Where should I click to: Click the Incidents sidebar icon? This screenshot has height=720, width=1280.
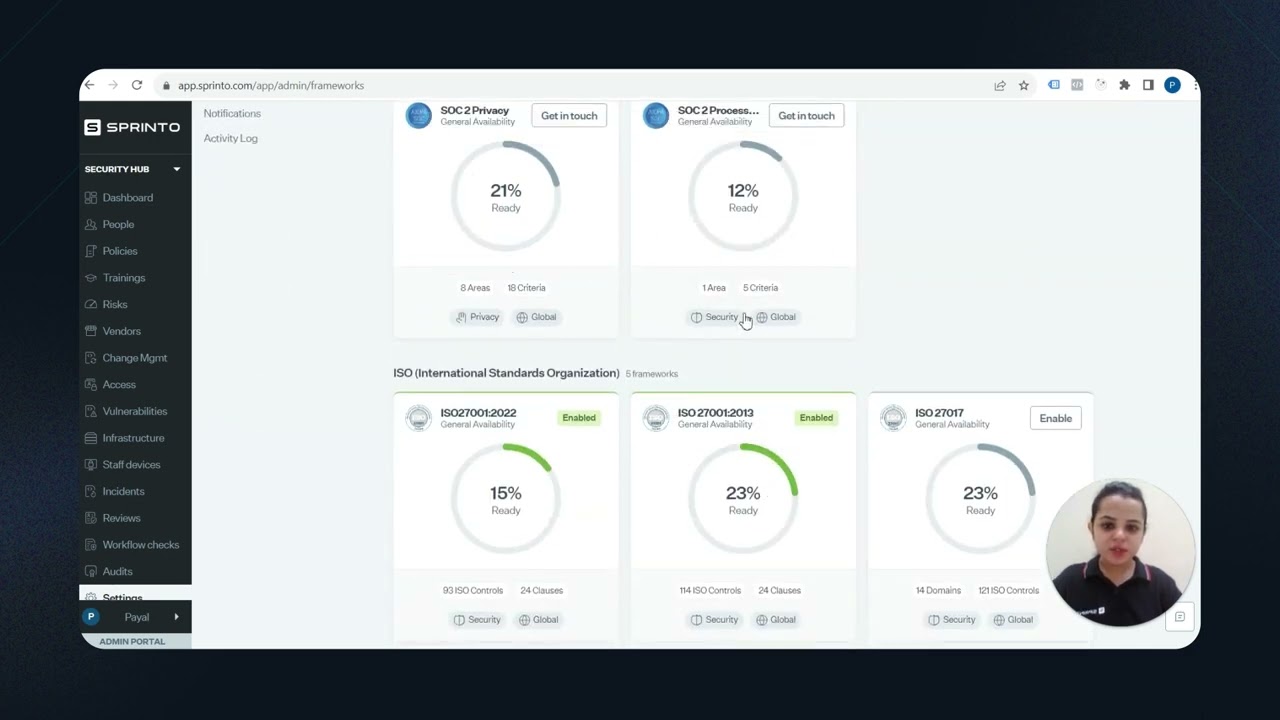(x=91, y=491)
